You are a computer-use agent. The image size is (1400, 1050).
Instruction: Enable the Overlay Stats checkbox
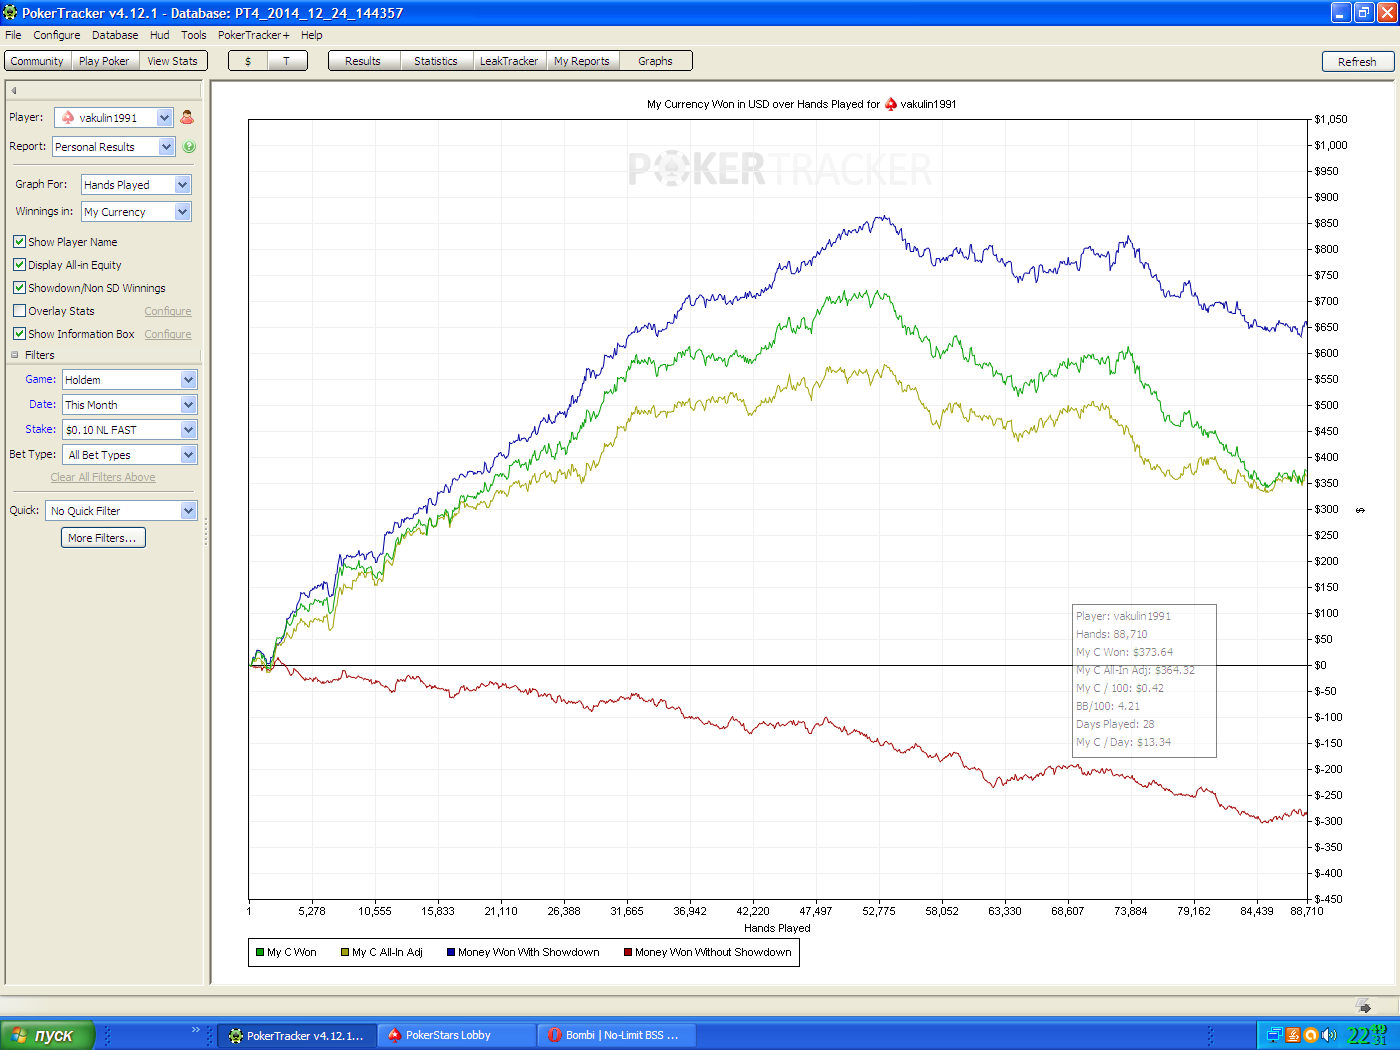coord(19,311)
